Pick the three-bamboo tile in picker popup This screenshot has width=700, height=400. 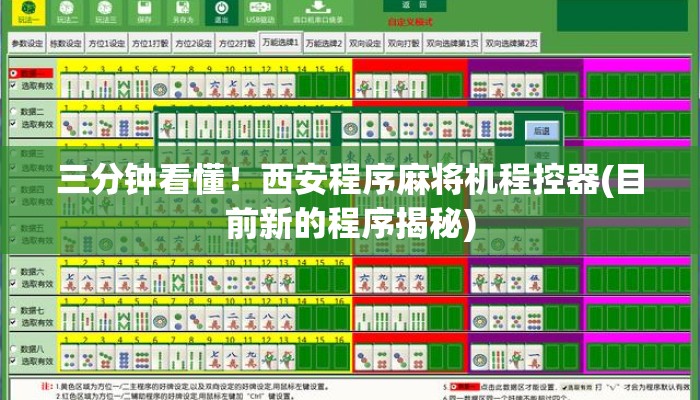click(x=206, y=127)
